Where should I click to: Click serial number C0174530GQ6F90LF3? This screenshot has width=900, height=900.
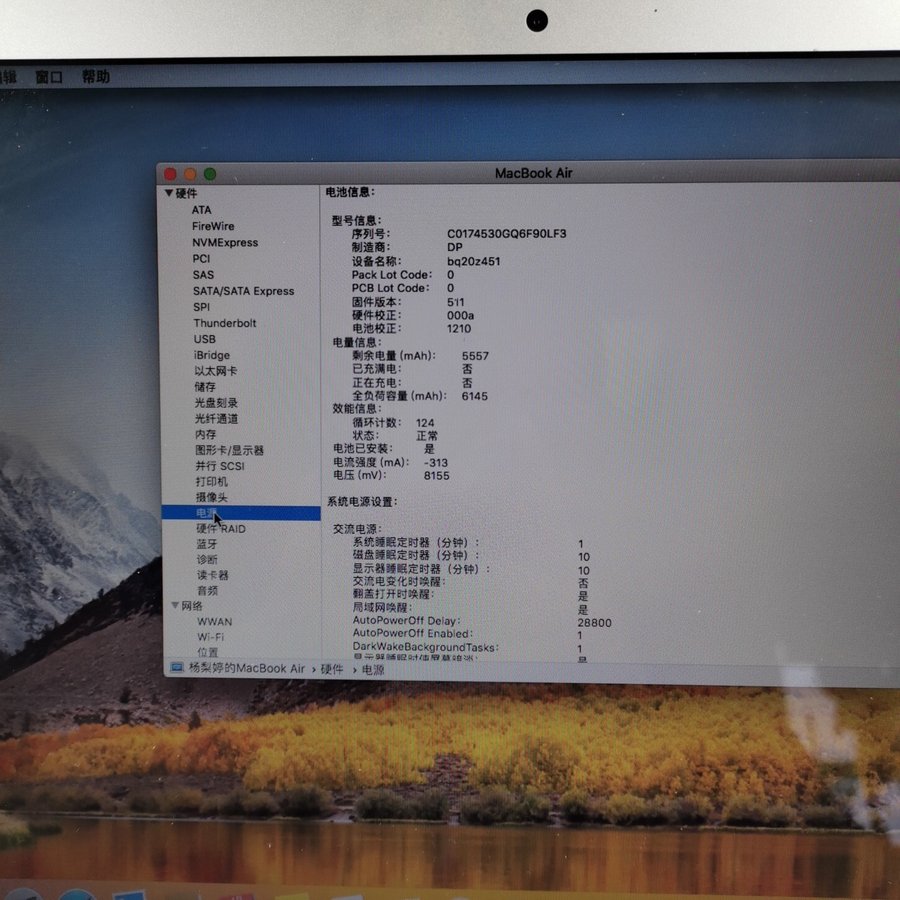[507, 234]
